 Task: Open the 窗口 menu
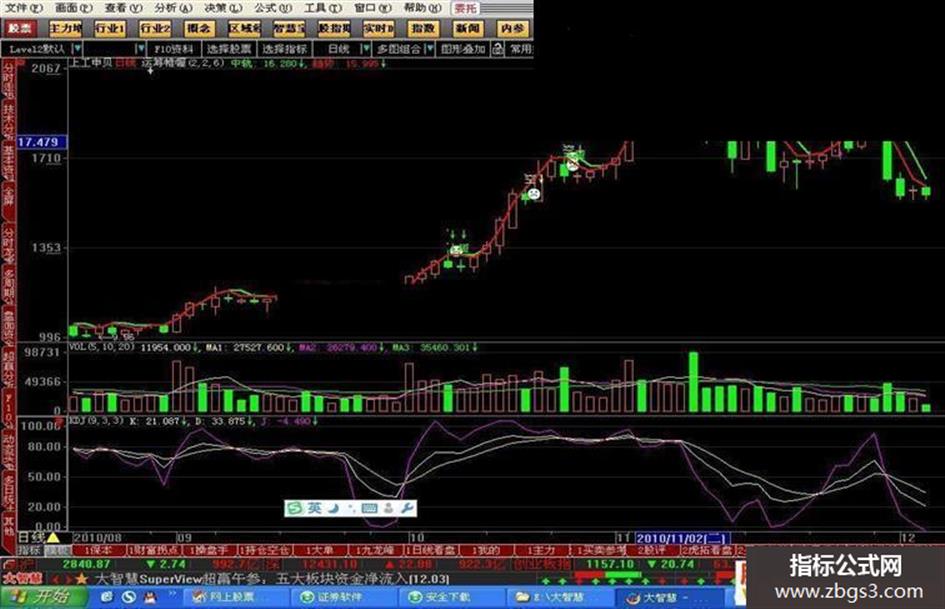372,8
